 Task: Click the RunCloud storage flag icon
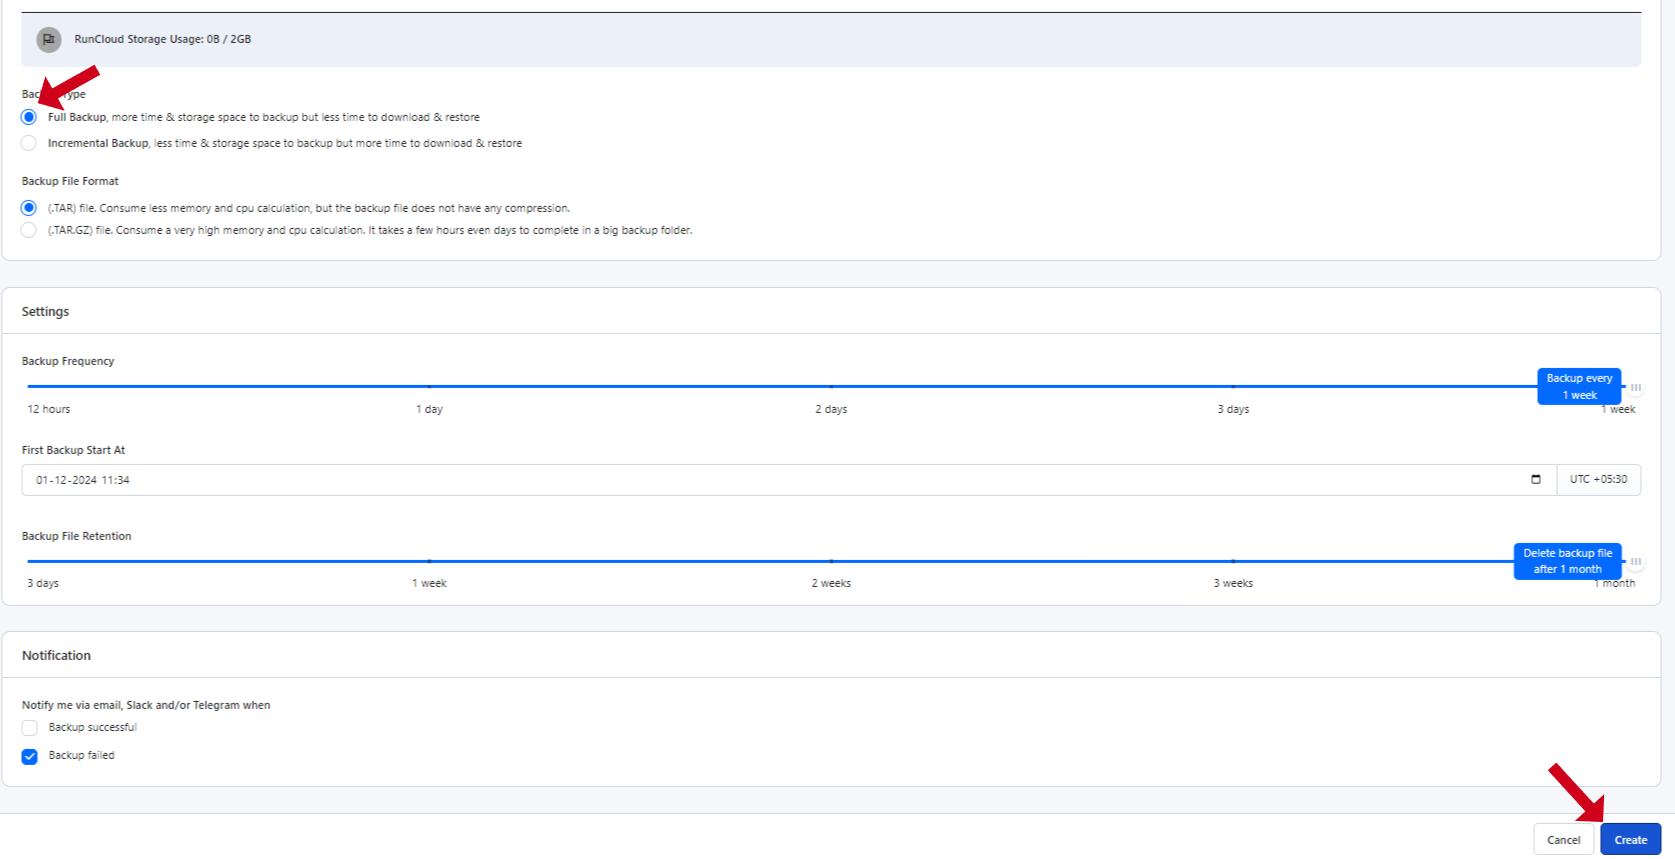click(48, 40)
